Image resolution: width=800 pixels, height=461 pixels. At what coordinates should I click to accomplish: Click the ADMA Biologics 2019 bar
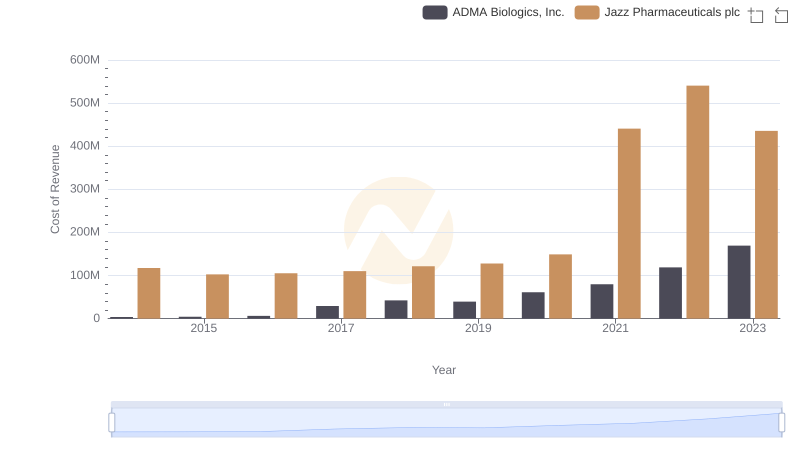tap(464, 310)
